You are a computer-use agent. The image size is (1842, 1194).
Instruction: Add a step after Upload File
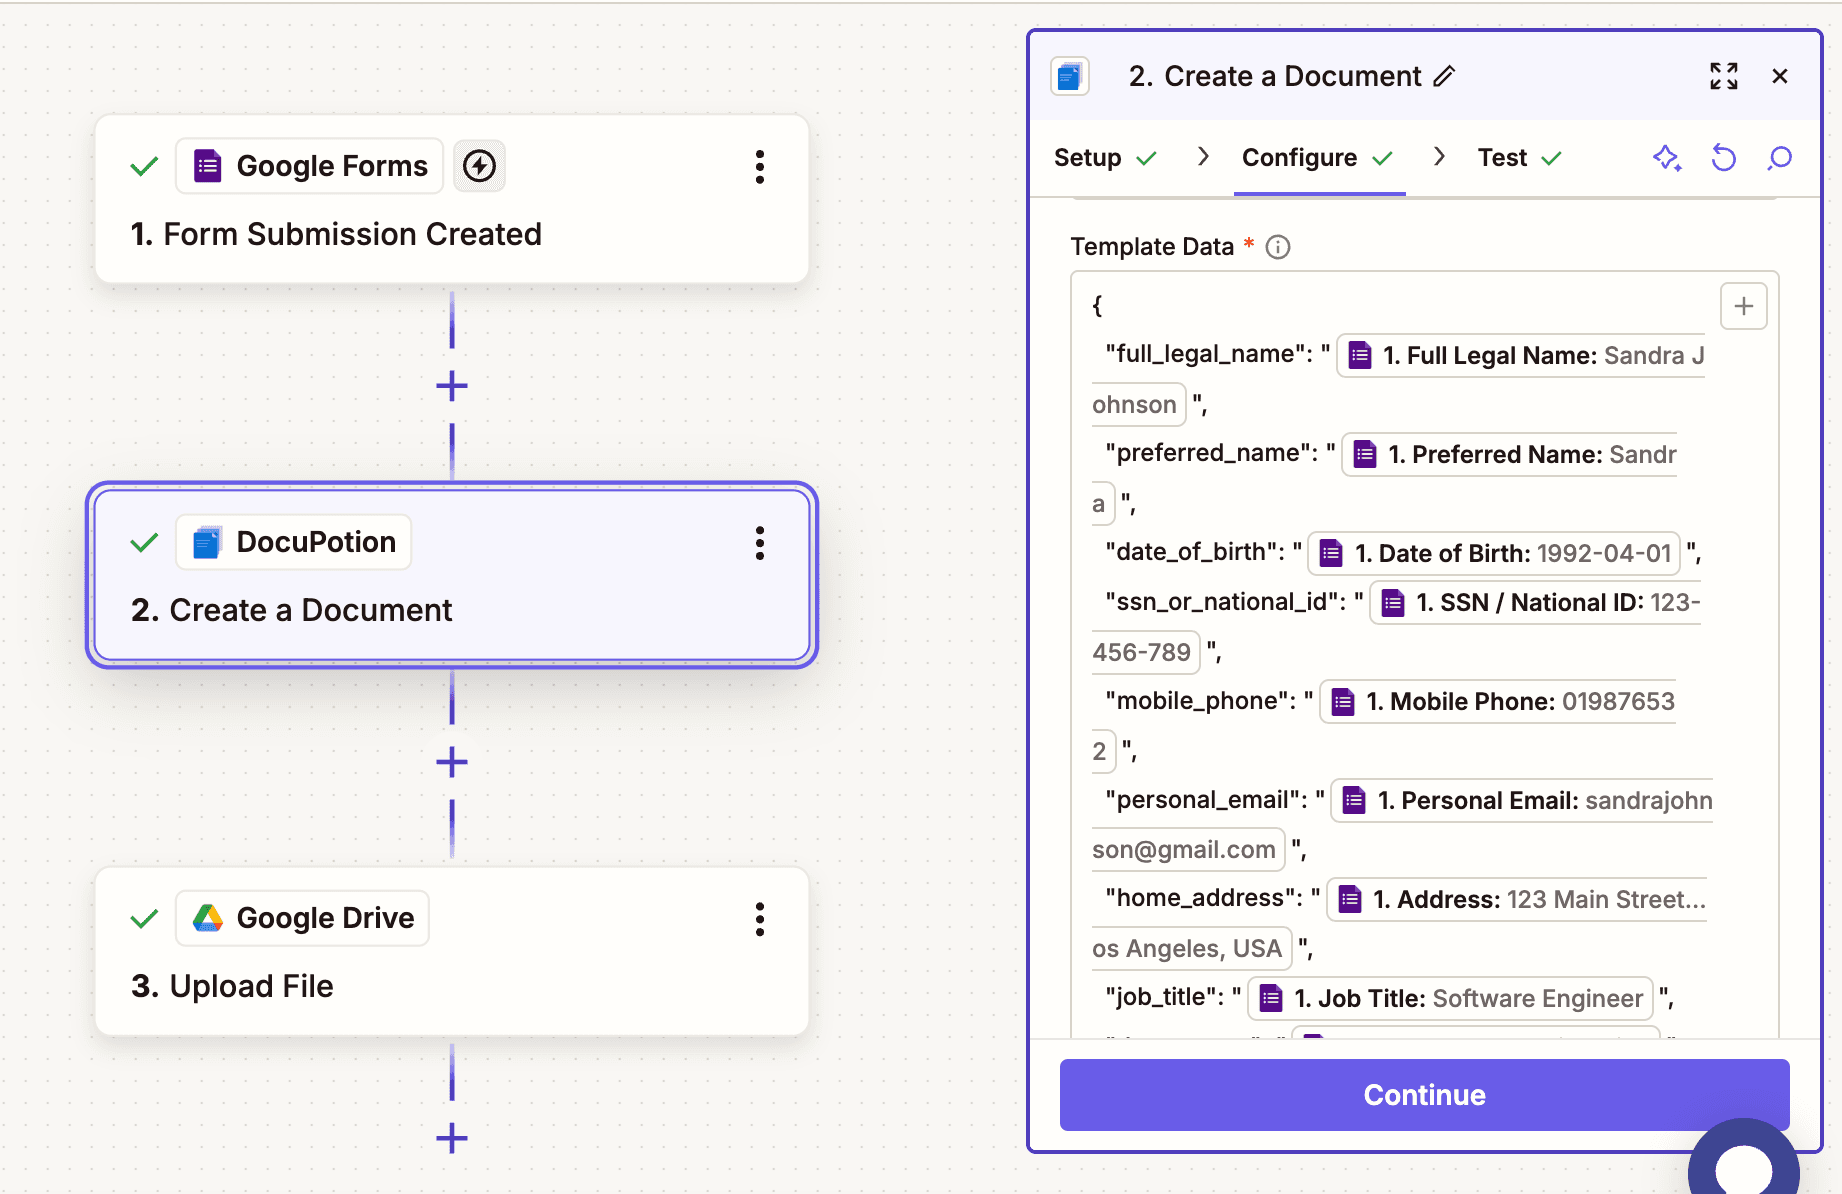(x=452, y=1138)
